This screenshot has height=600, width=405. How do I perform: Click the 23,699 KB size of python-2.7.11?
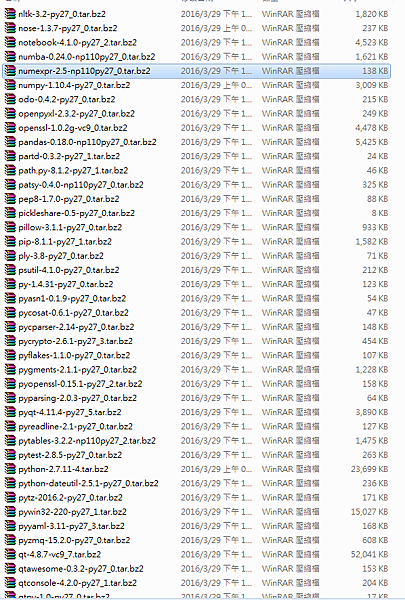click(369, 469)
